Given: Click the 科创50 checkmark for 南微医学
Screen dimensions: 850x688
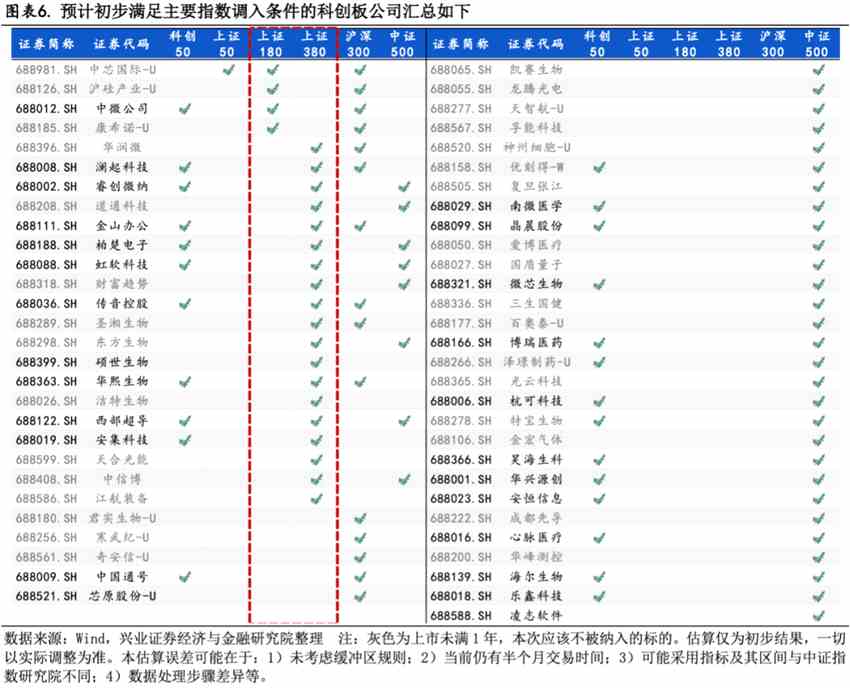Looking at the screenshot, I should [x=599, y=206].
